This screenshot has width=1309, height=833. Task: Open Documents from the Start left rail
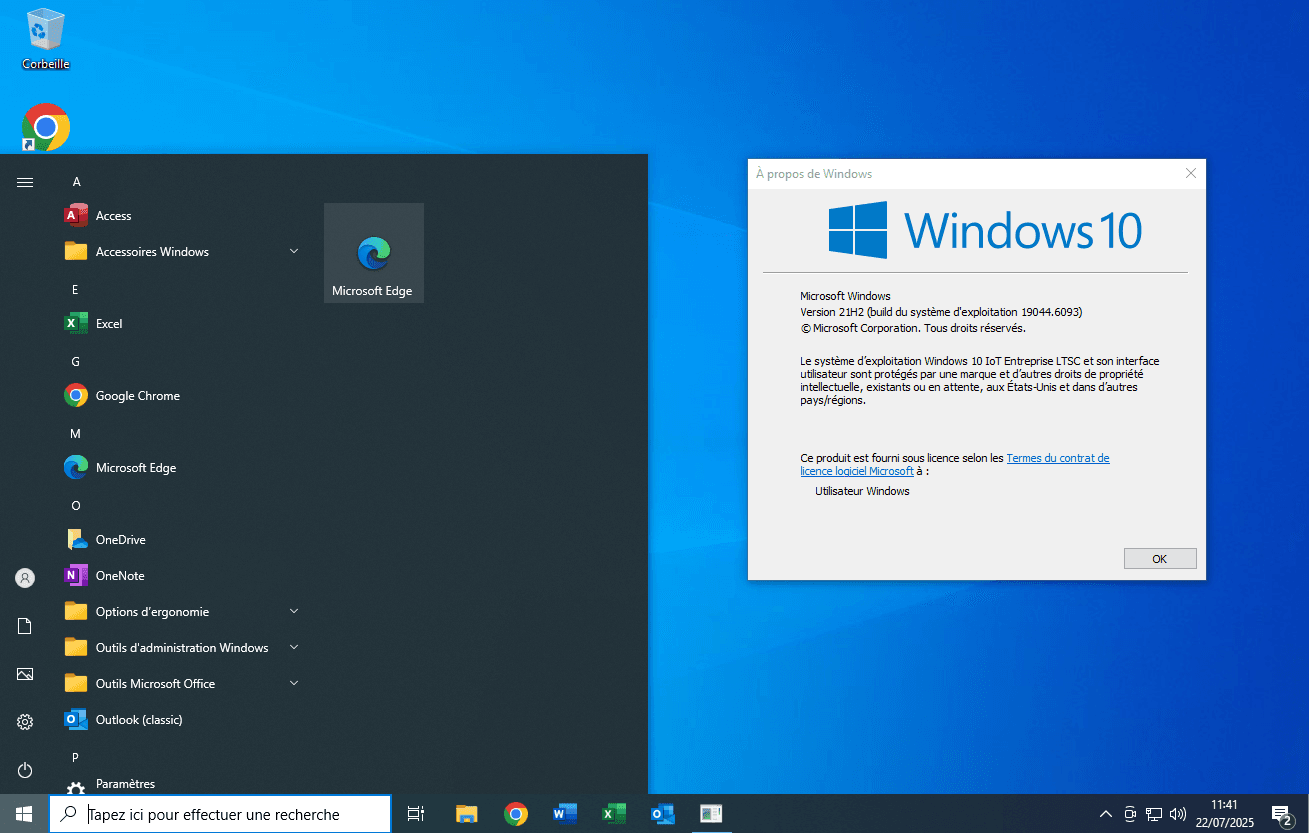pos(25,626)
